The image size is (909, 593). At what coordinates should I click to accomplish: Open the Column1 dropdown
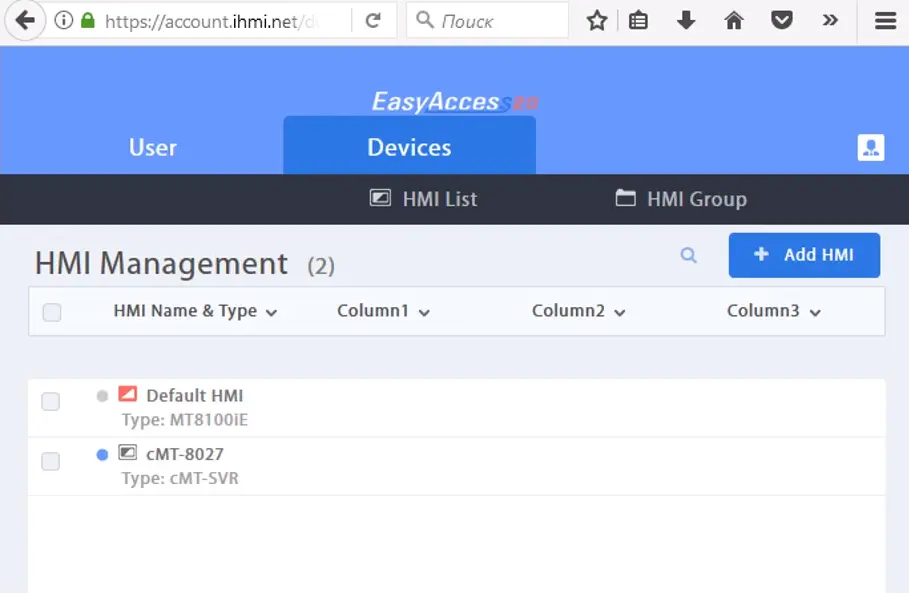click(x=383, y=311)
